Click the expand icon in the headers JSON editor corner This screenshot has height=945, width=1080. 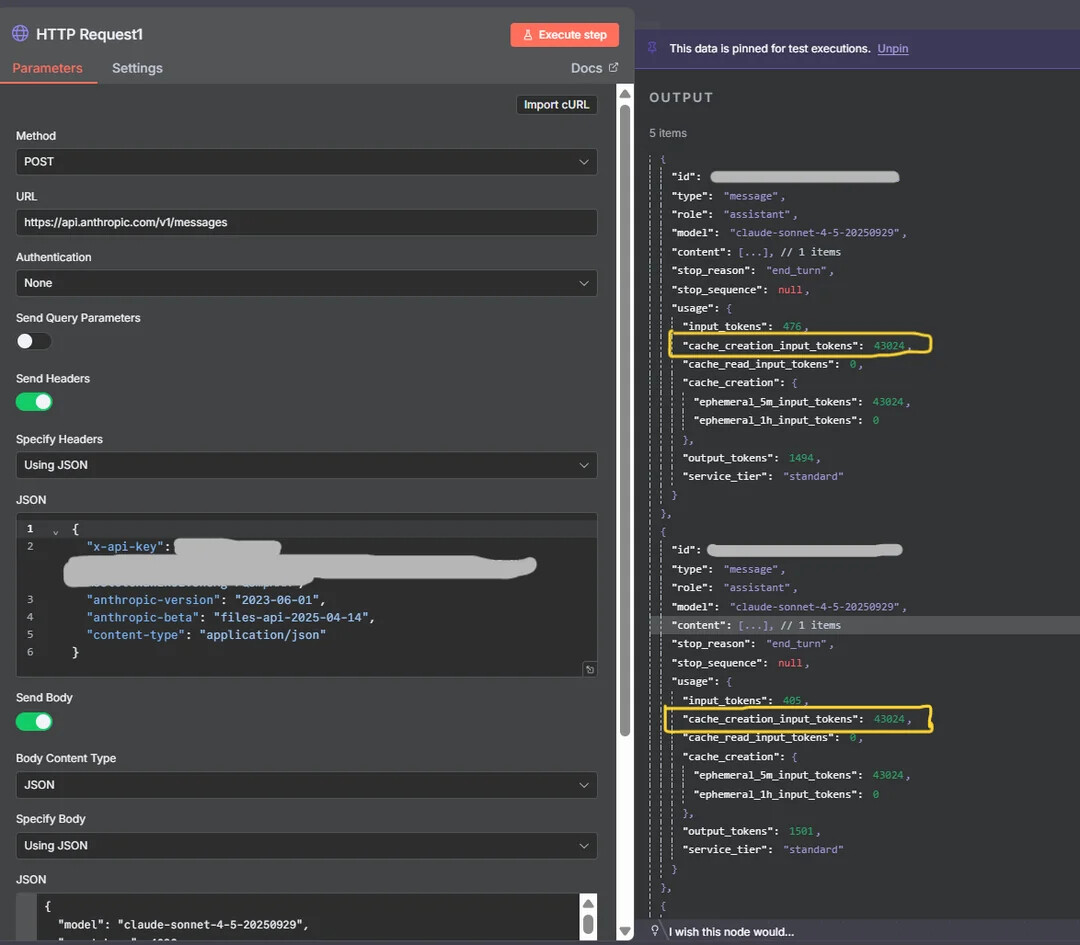point(589,669)
